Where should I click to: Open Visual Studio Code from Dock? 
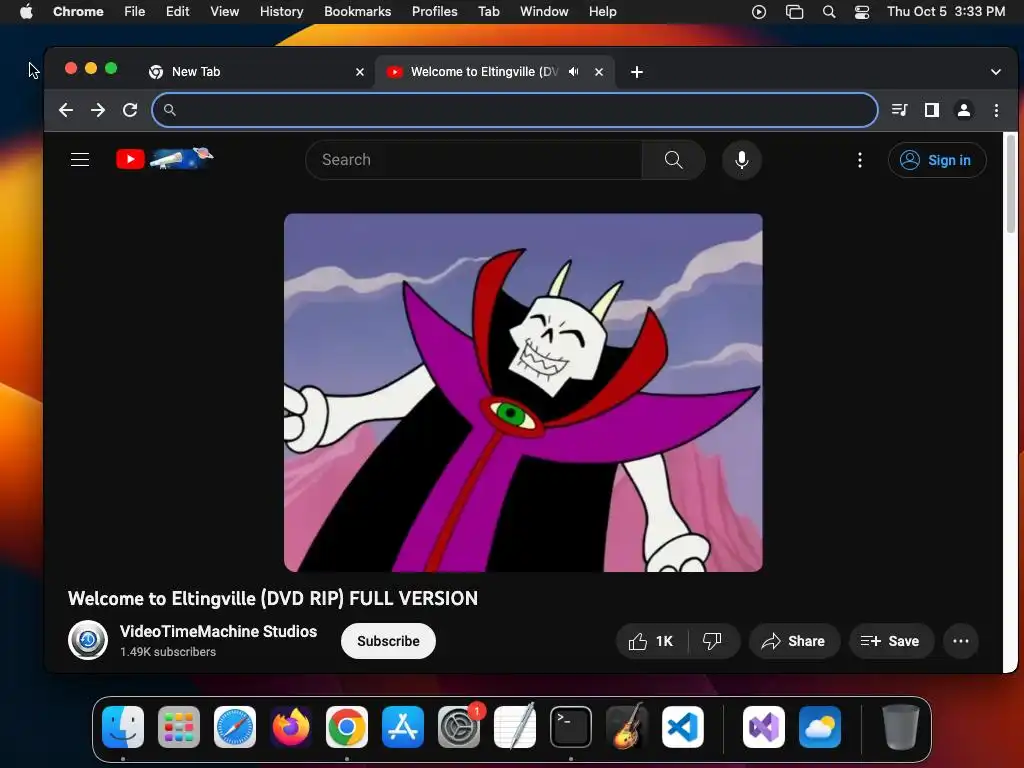coord(683,727)
